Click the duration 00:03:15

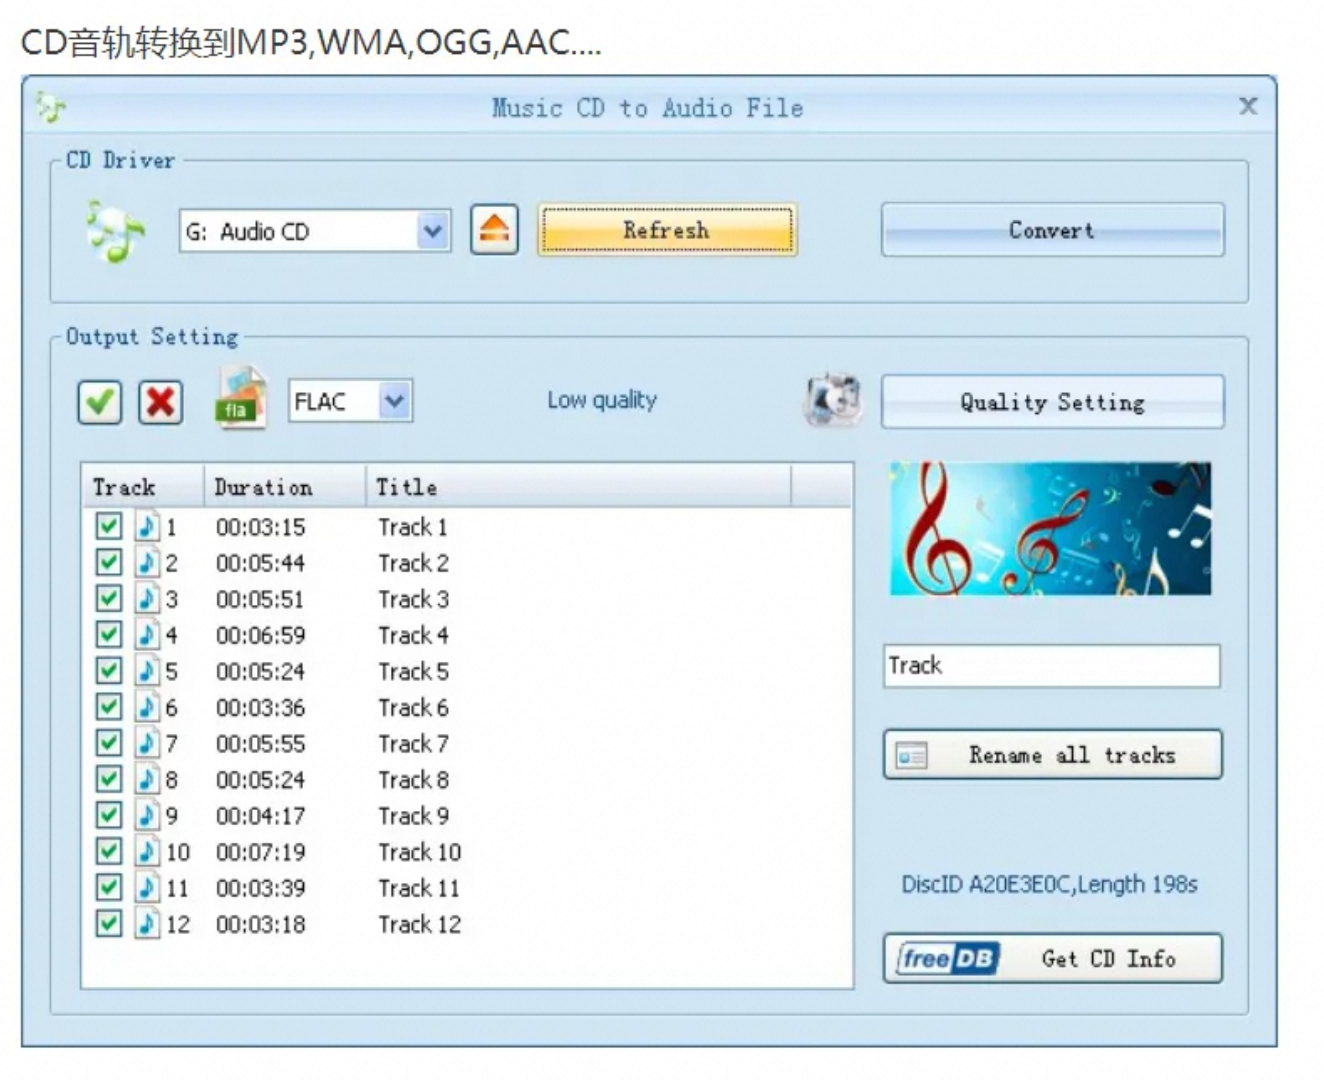click(x=261, y=527)
